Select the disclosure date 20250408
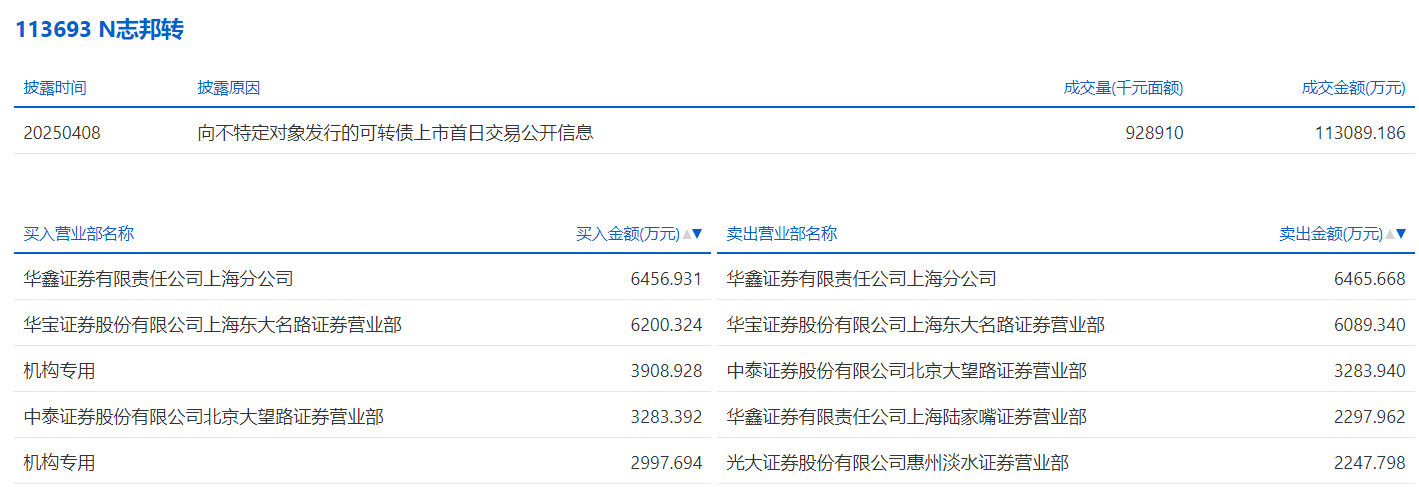The image size is (1419, 487). (x=62, y=133)
